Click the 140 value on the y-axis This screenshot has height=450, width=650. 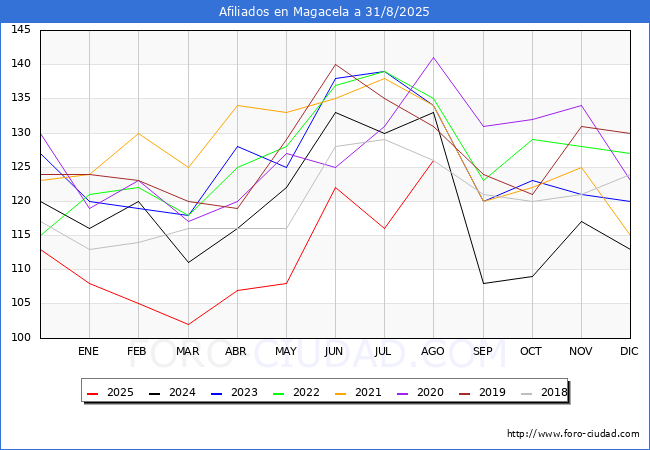point(21,64)
